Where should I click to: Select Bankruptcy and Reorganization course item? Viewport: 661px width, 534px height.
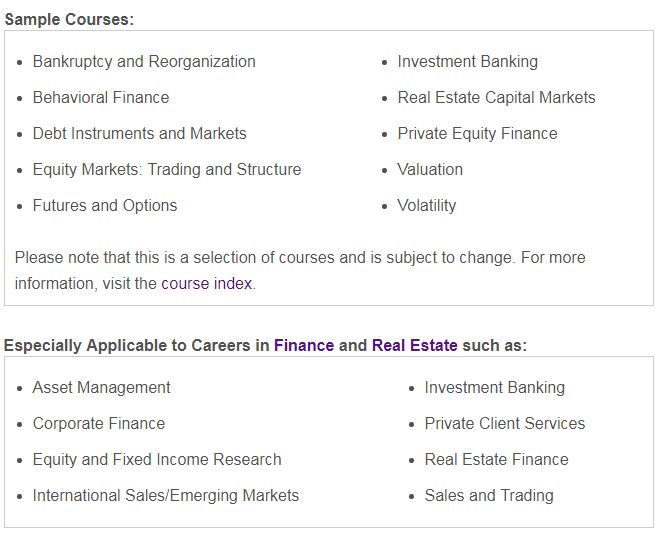[144, 62]
